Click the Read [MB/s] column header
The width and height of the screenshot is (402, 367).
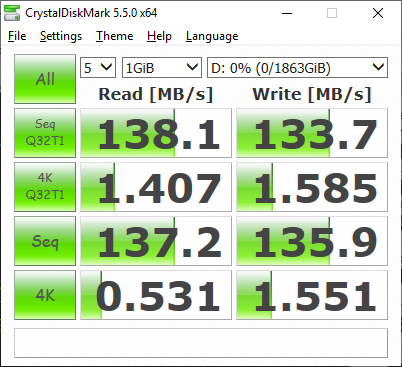[x=156, y=94]
